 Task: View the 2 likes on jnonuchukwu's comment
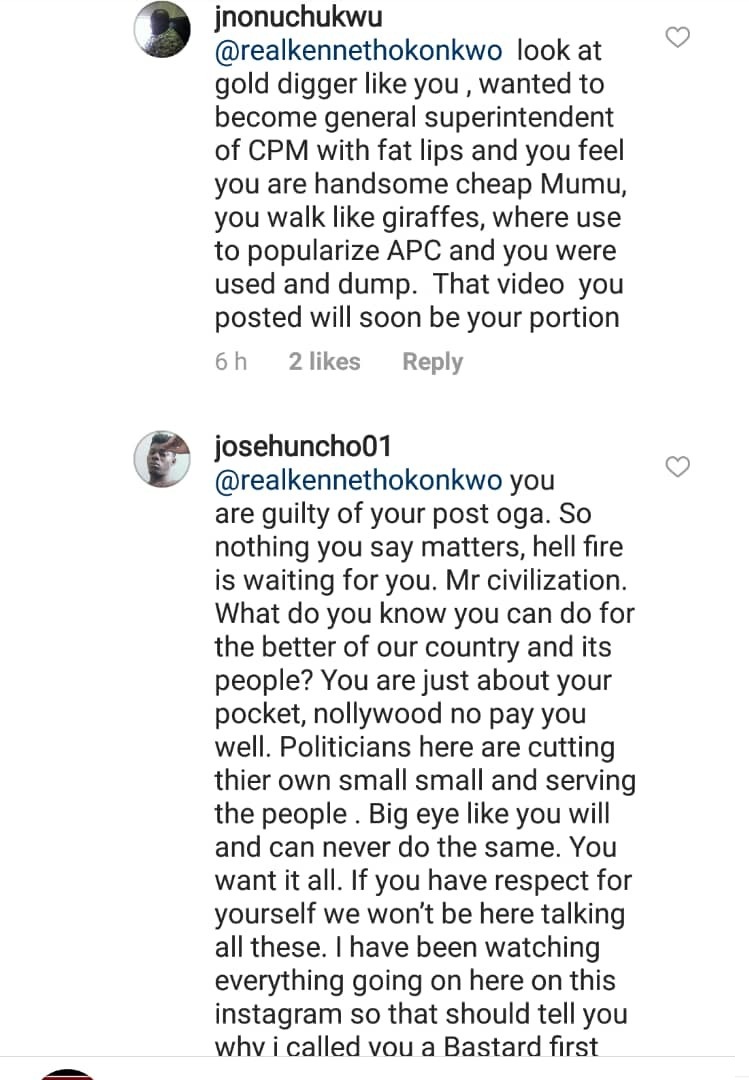tap(324, 362)
